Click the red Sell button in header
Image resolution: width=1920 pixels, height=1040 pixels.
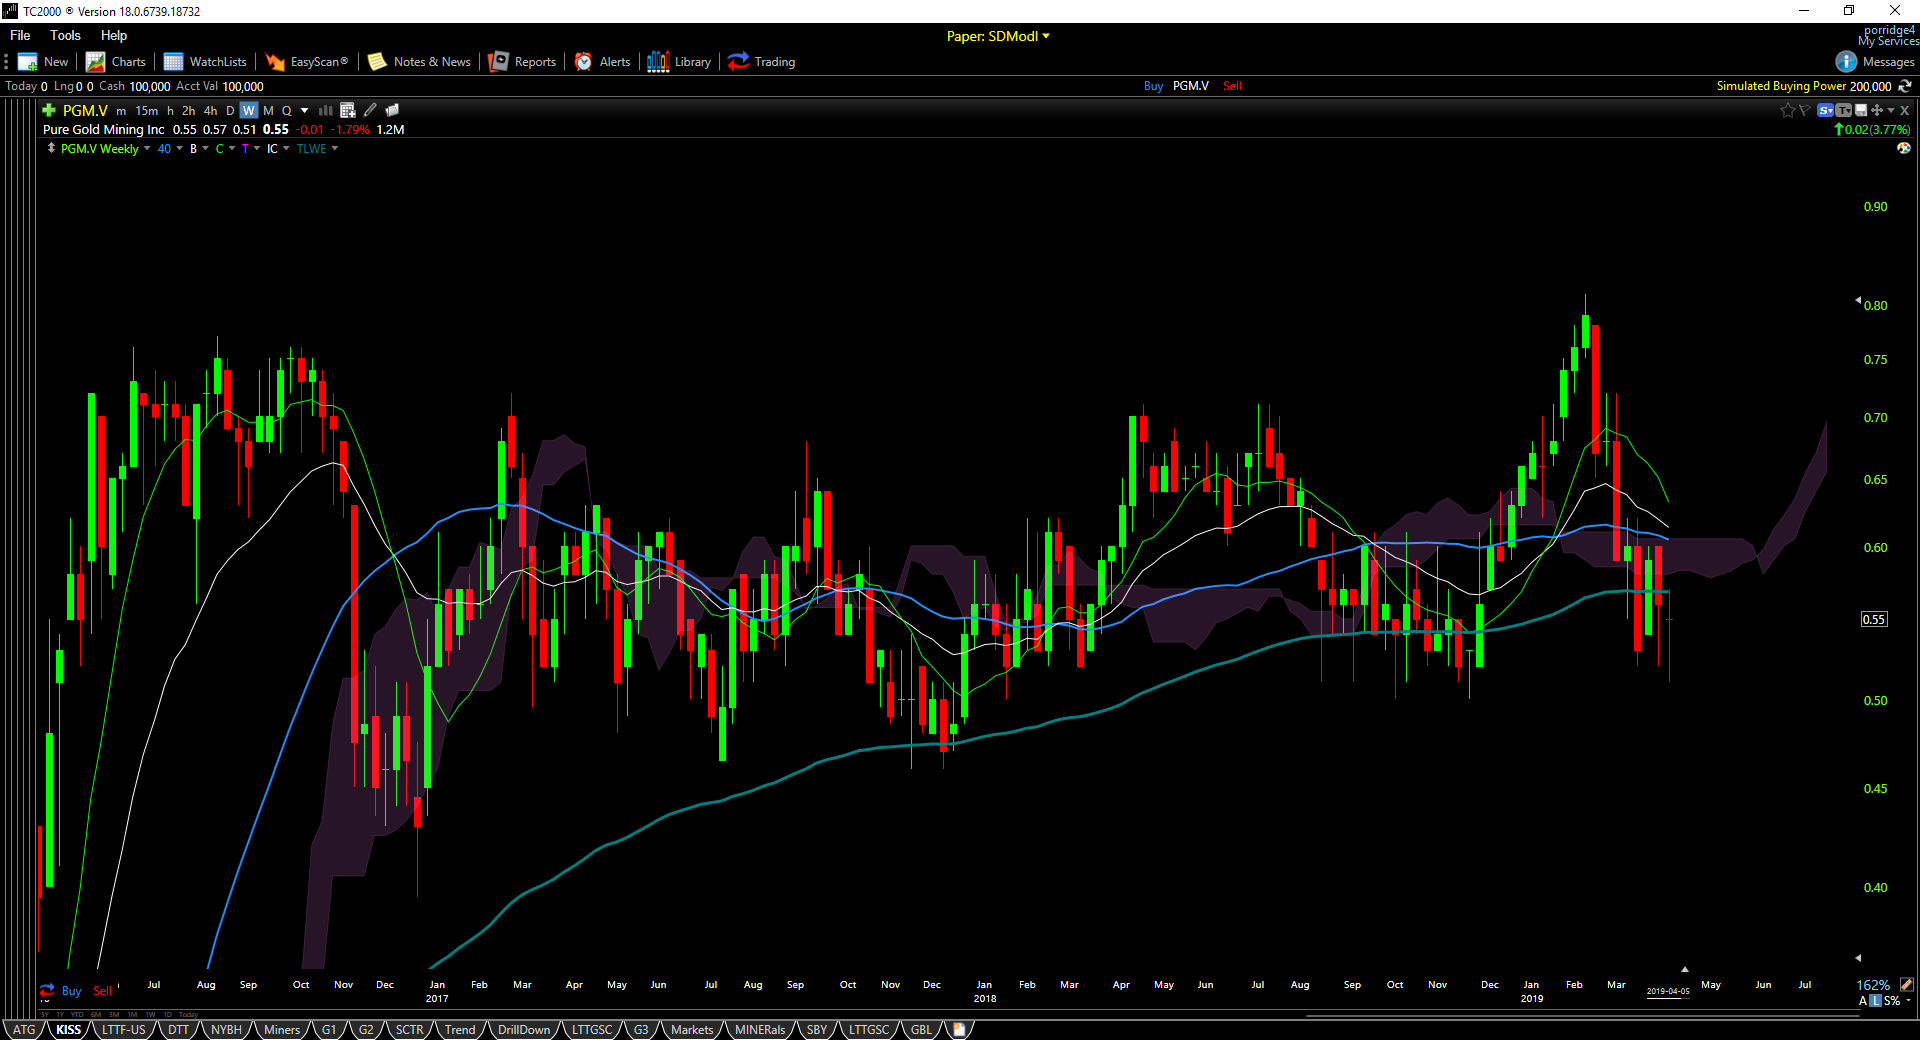tap(1232, 86)
